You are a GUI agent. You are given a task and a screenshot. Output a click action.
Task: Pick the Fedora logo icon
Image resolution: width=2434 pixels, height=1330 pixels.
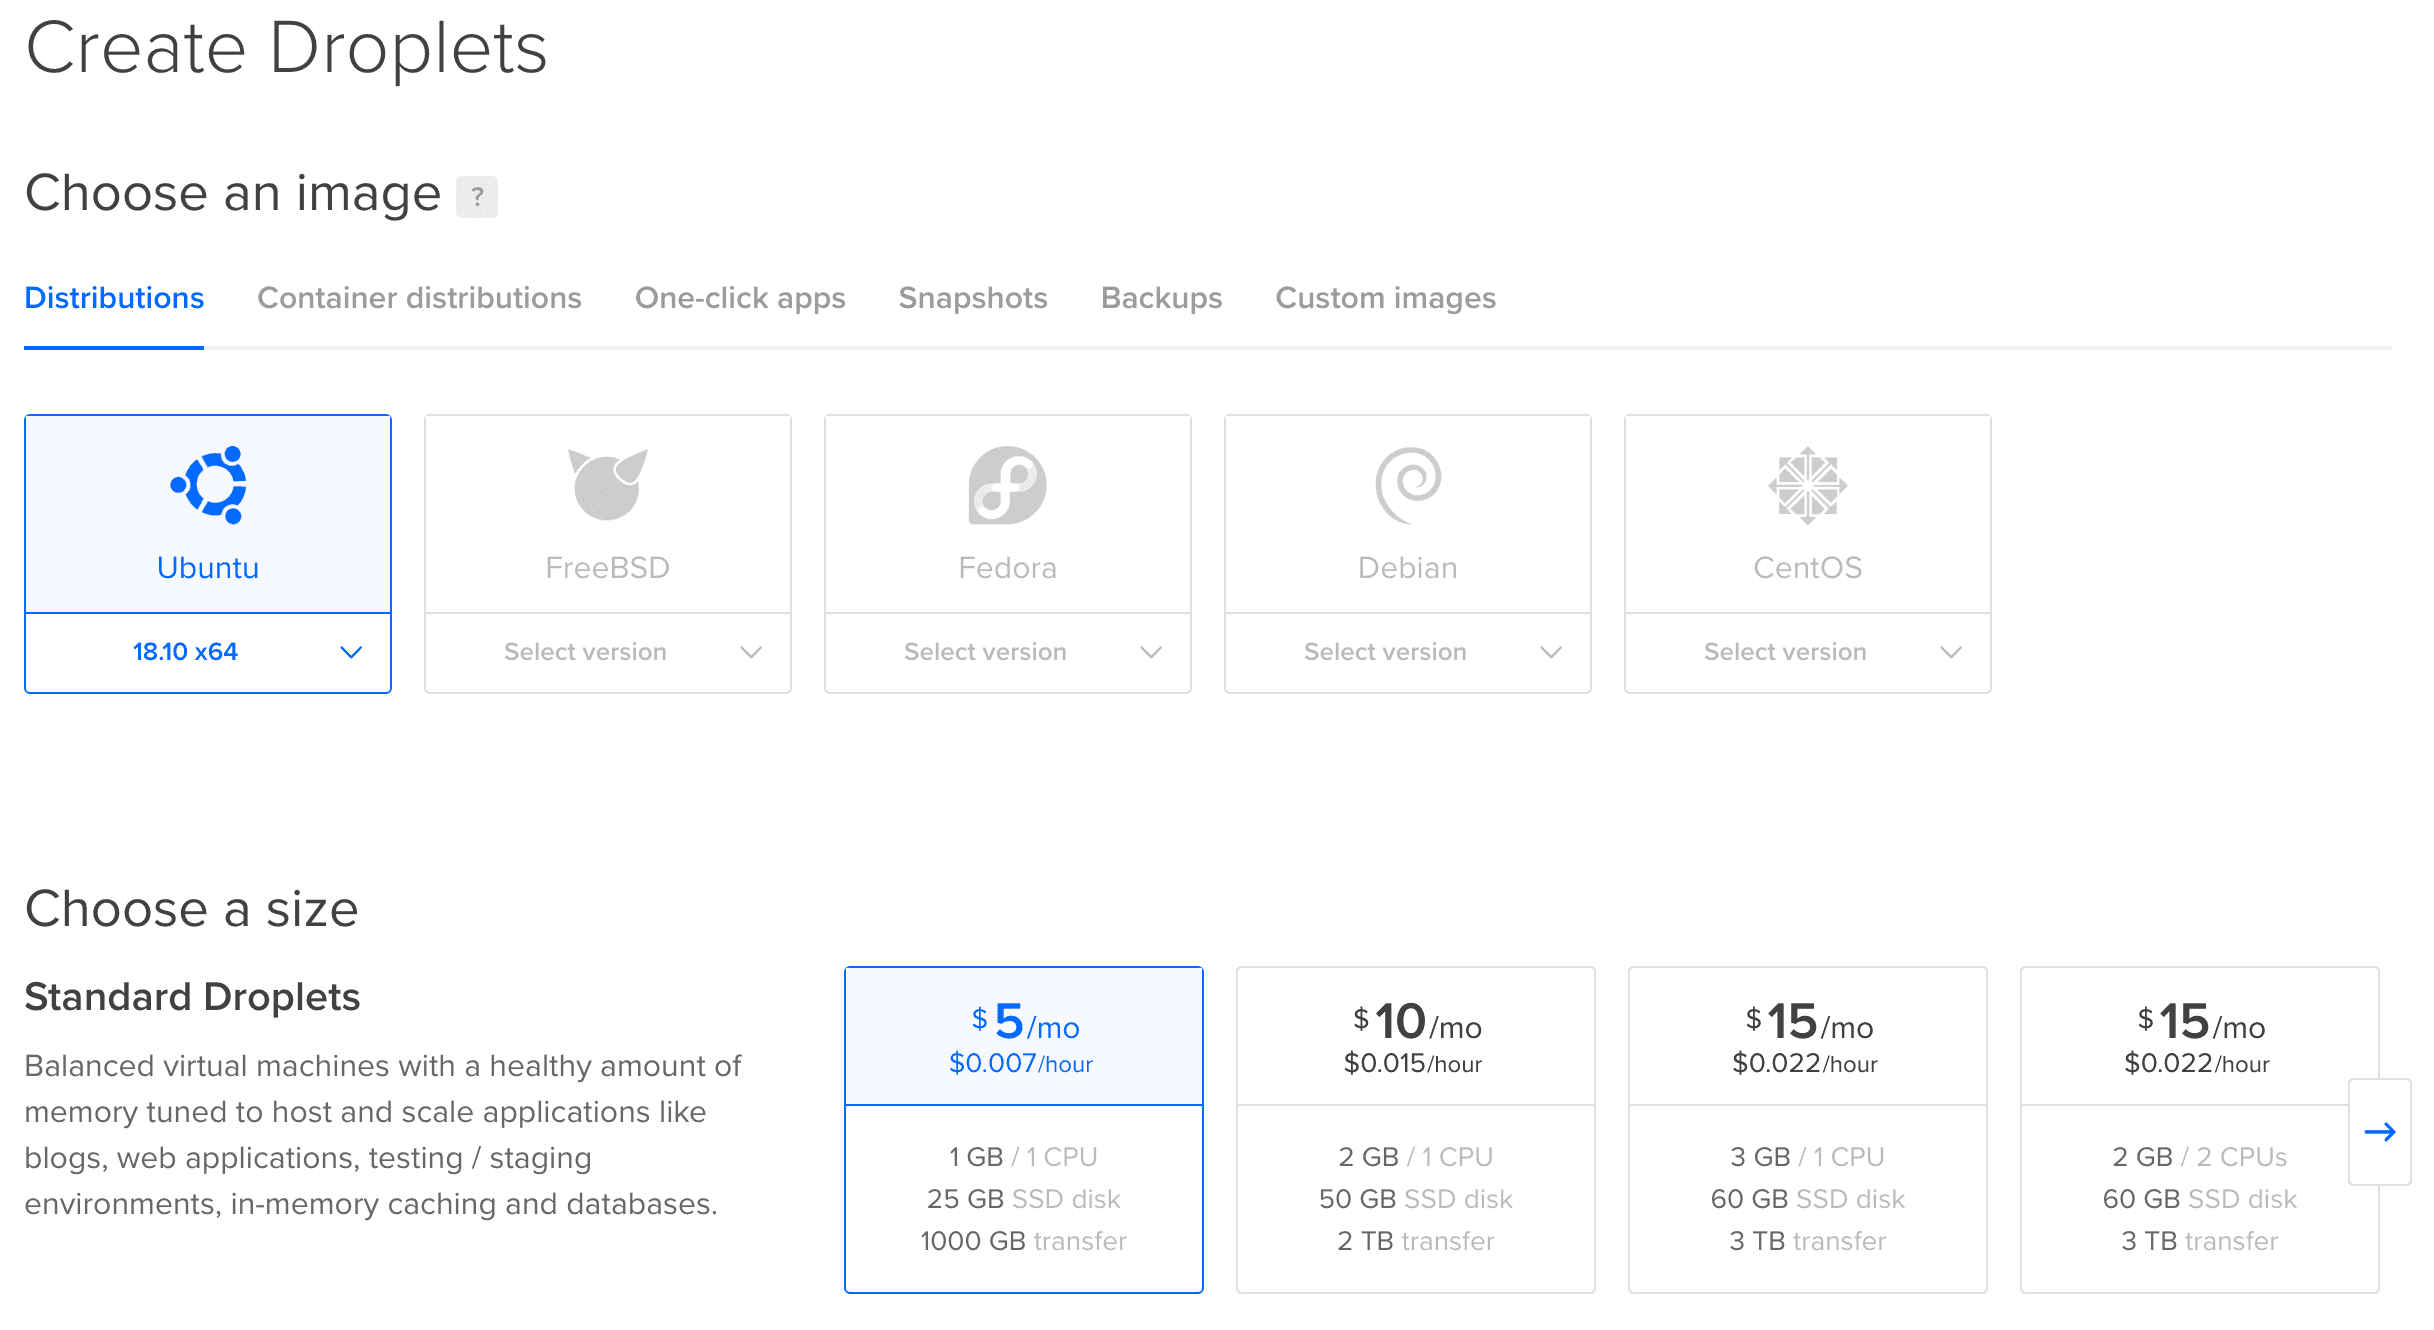pyautogui.click(x=1008, y=485)
